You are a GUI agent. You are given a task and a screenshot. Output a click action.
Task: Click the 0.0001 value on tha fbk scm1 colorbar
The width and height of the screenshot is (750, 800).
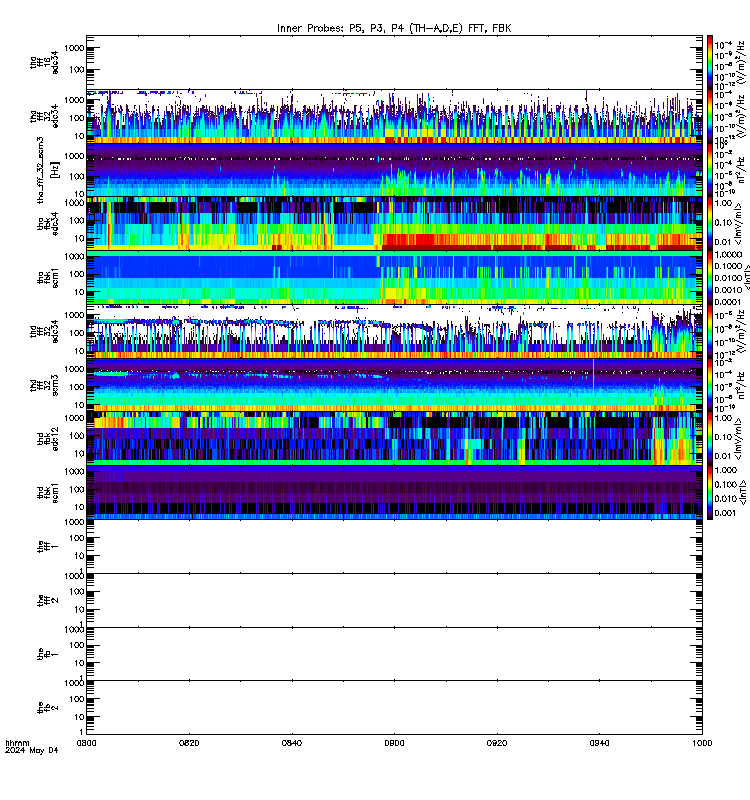(x=728, y=302)
